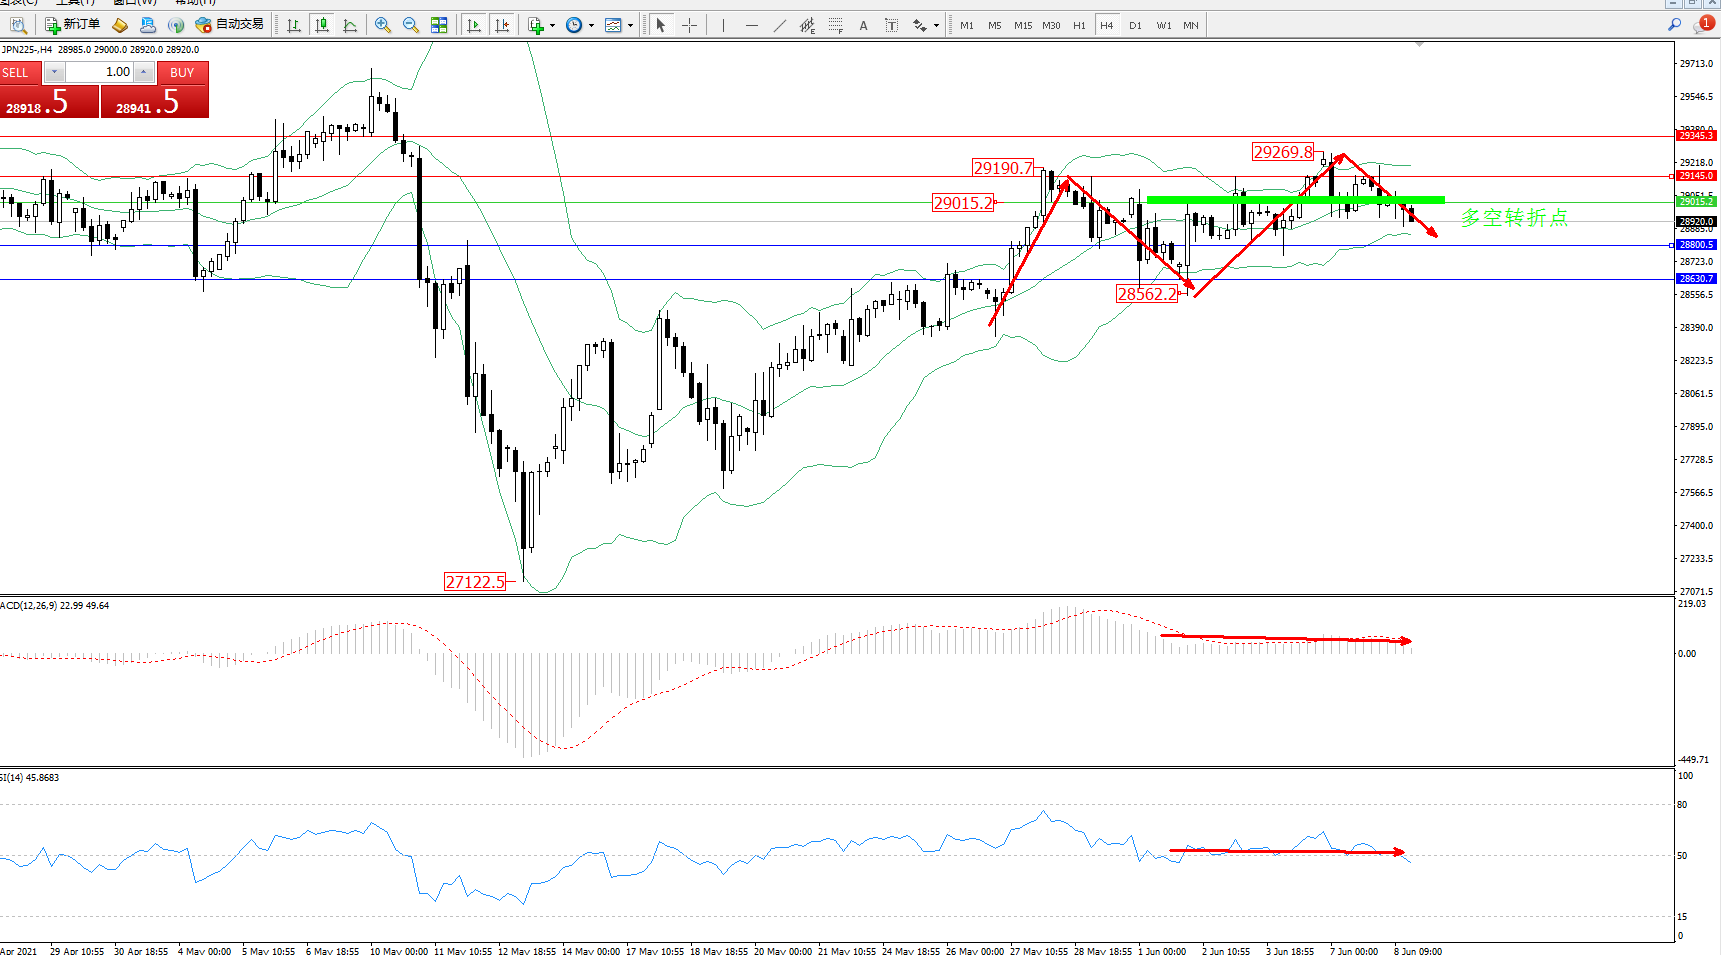This screenshot has width=1721, height=955.
Task: Select the D1 timeframe tab
Action: coord(1135,26)
